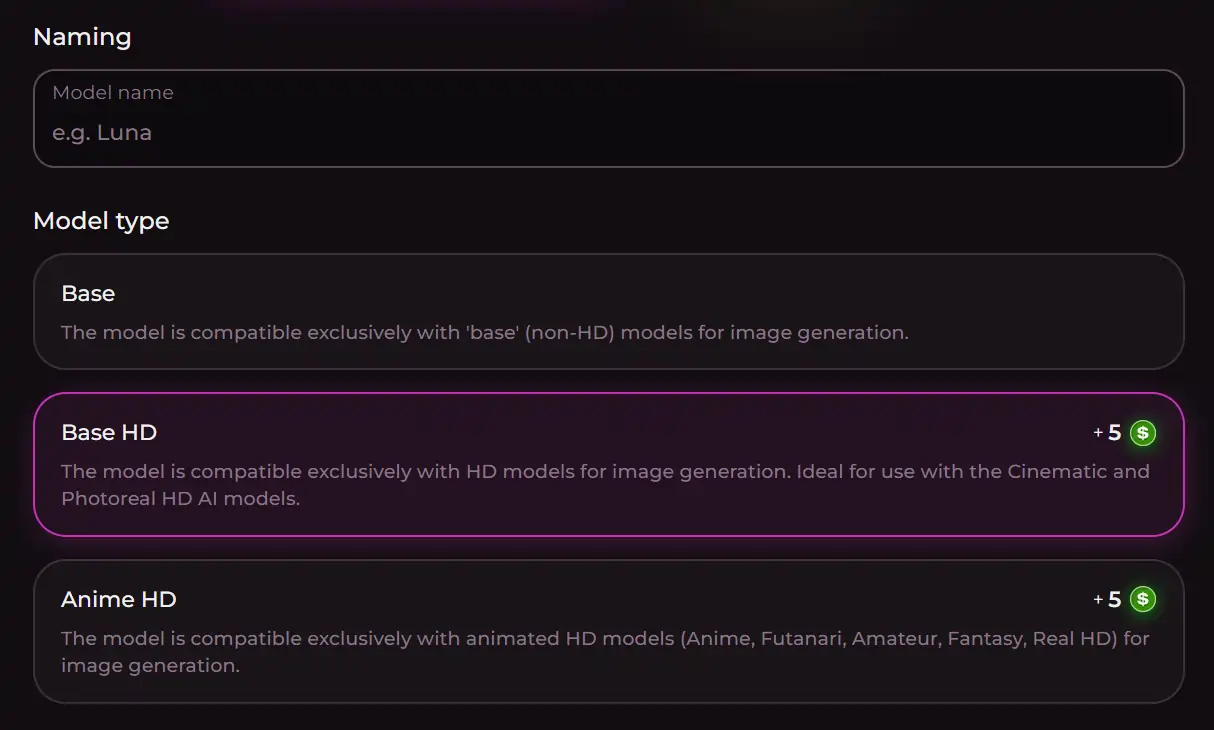Click the 'e.g. Luna' placeholder text
The image size is (1214, 730).
pyautogui.click(x=101, y=132)
